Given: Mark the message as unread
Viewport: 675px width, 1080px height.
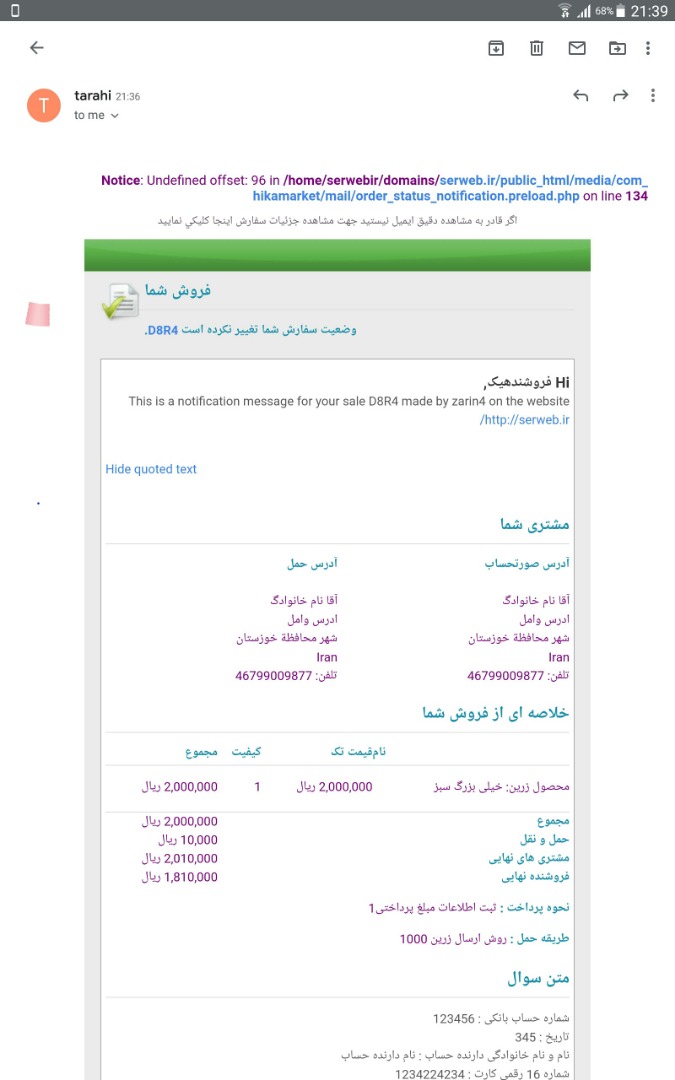Looking at the screenshot, I should (577, 48).
